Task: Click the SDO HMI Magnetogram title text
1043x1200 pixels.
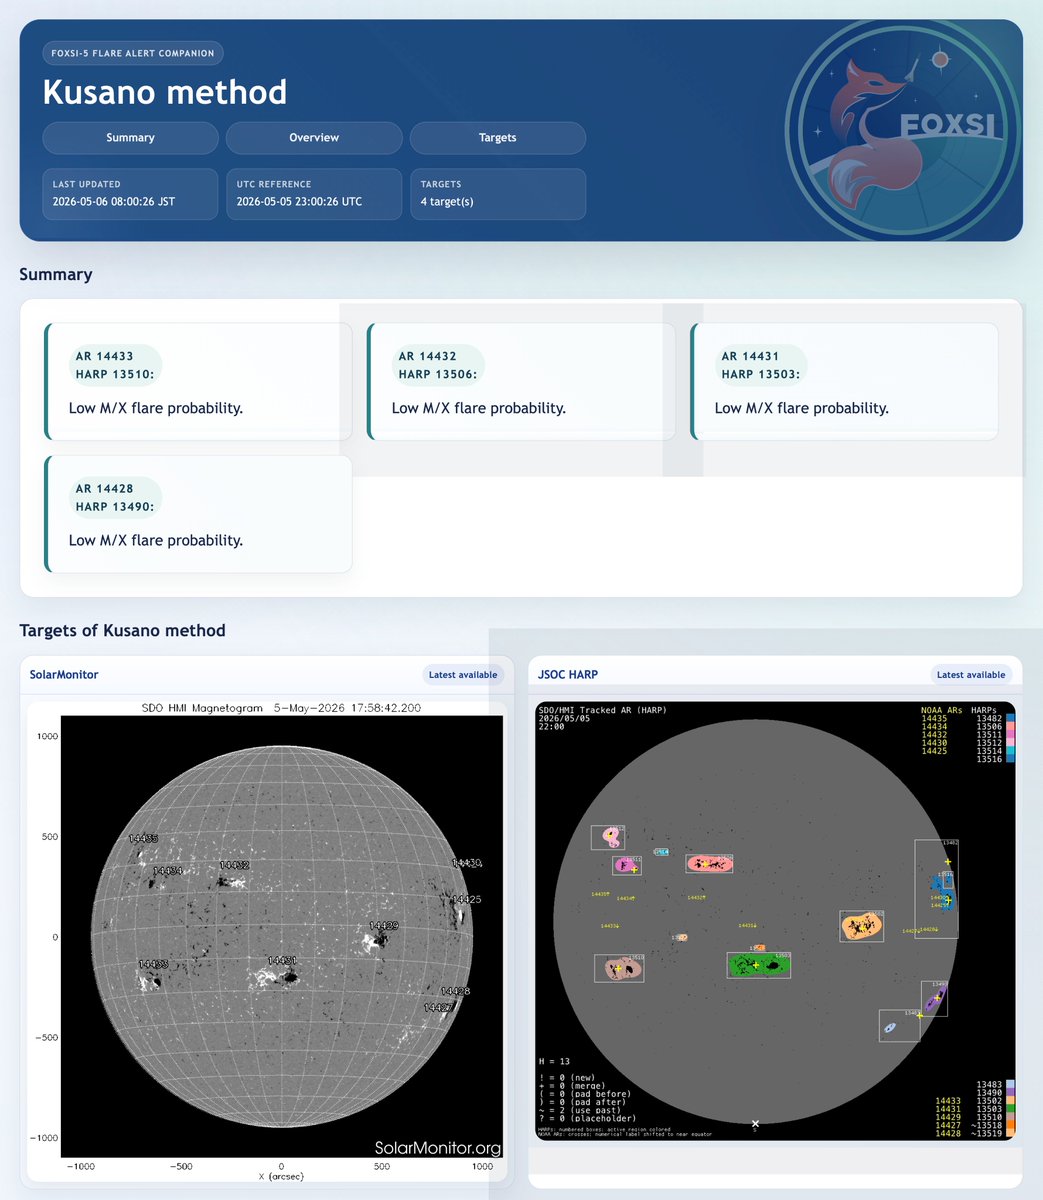Action: pos(279,708)
